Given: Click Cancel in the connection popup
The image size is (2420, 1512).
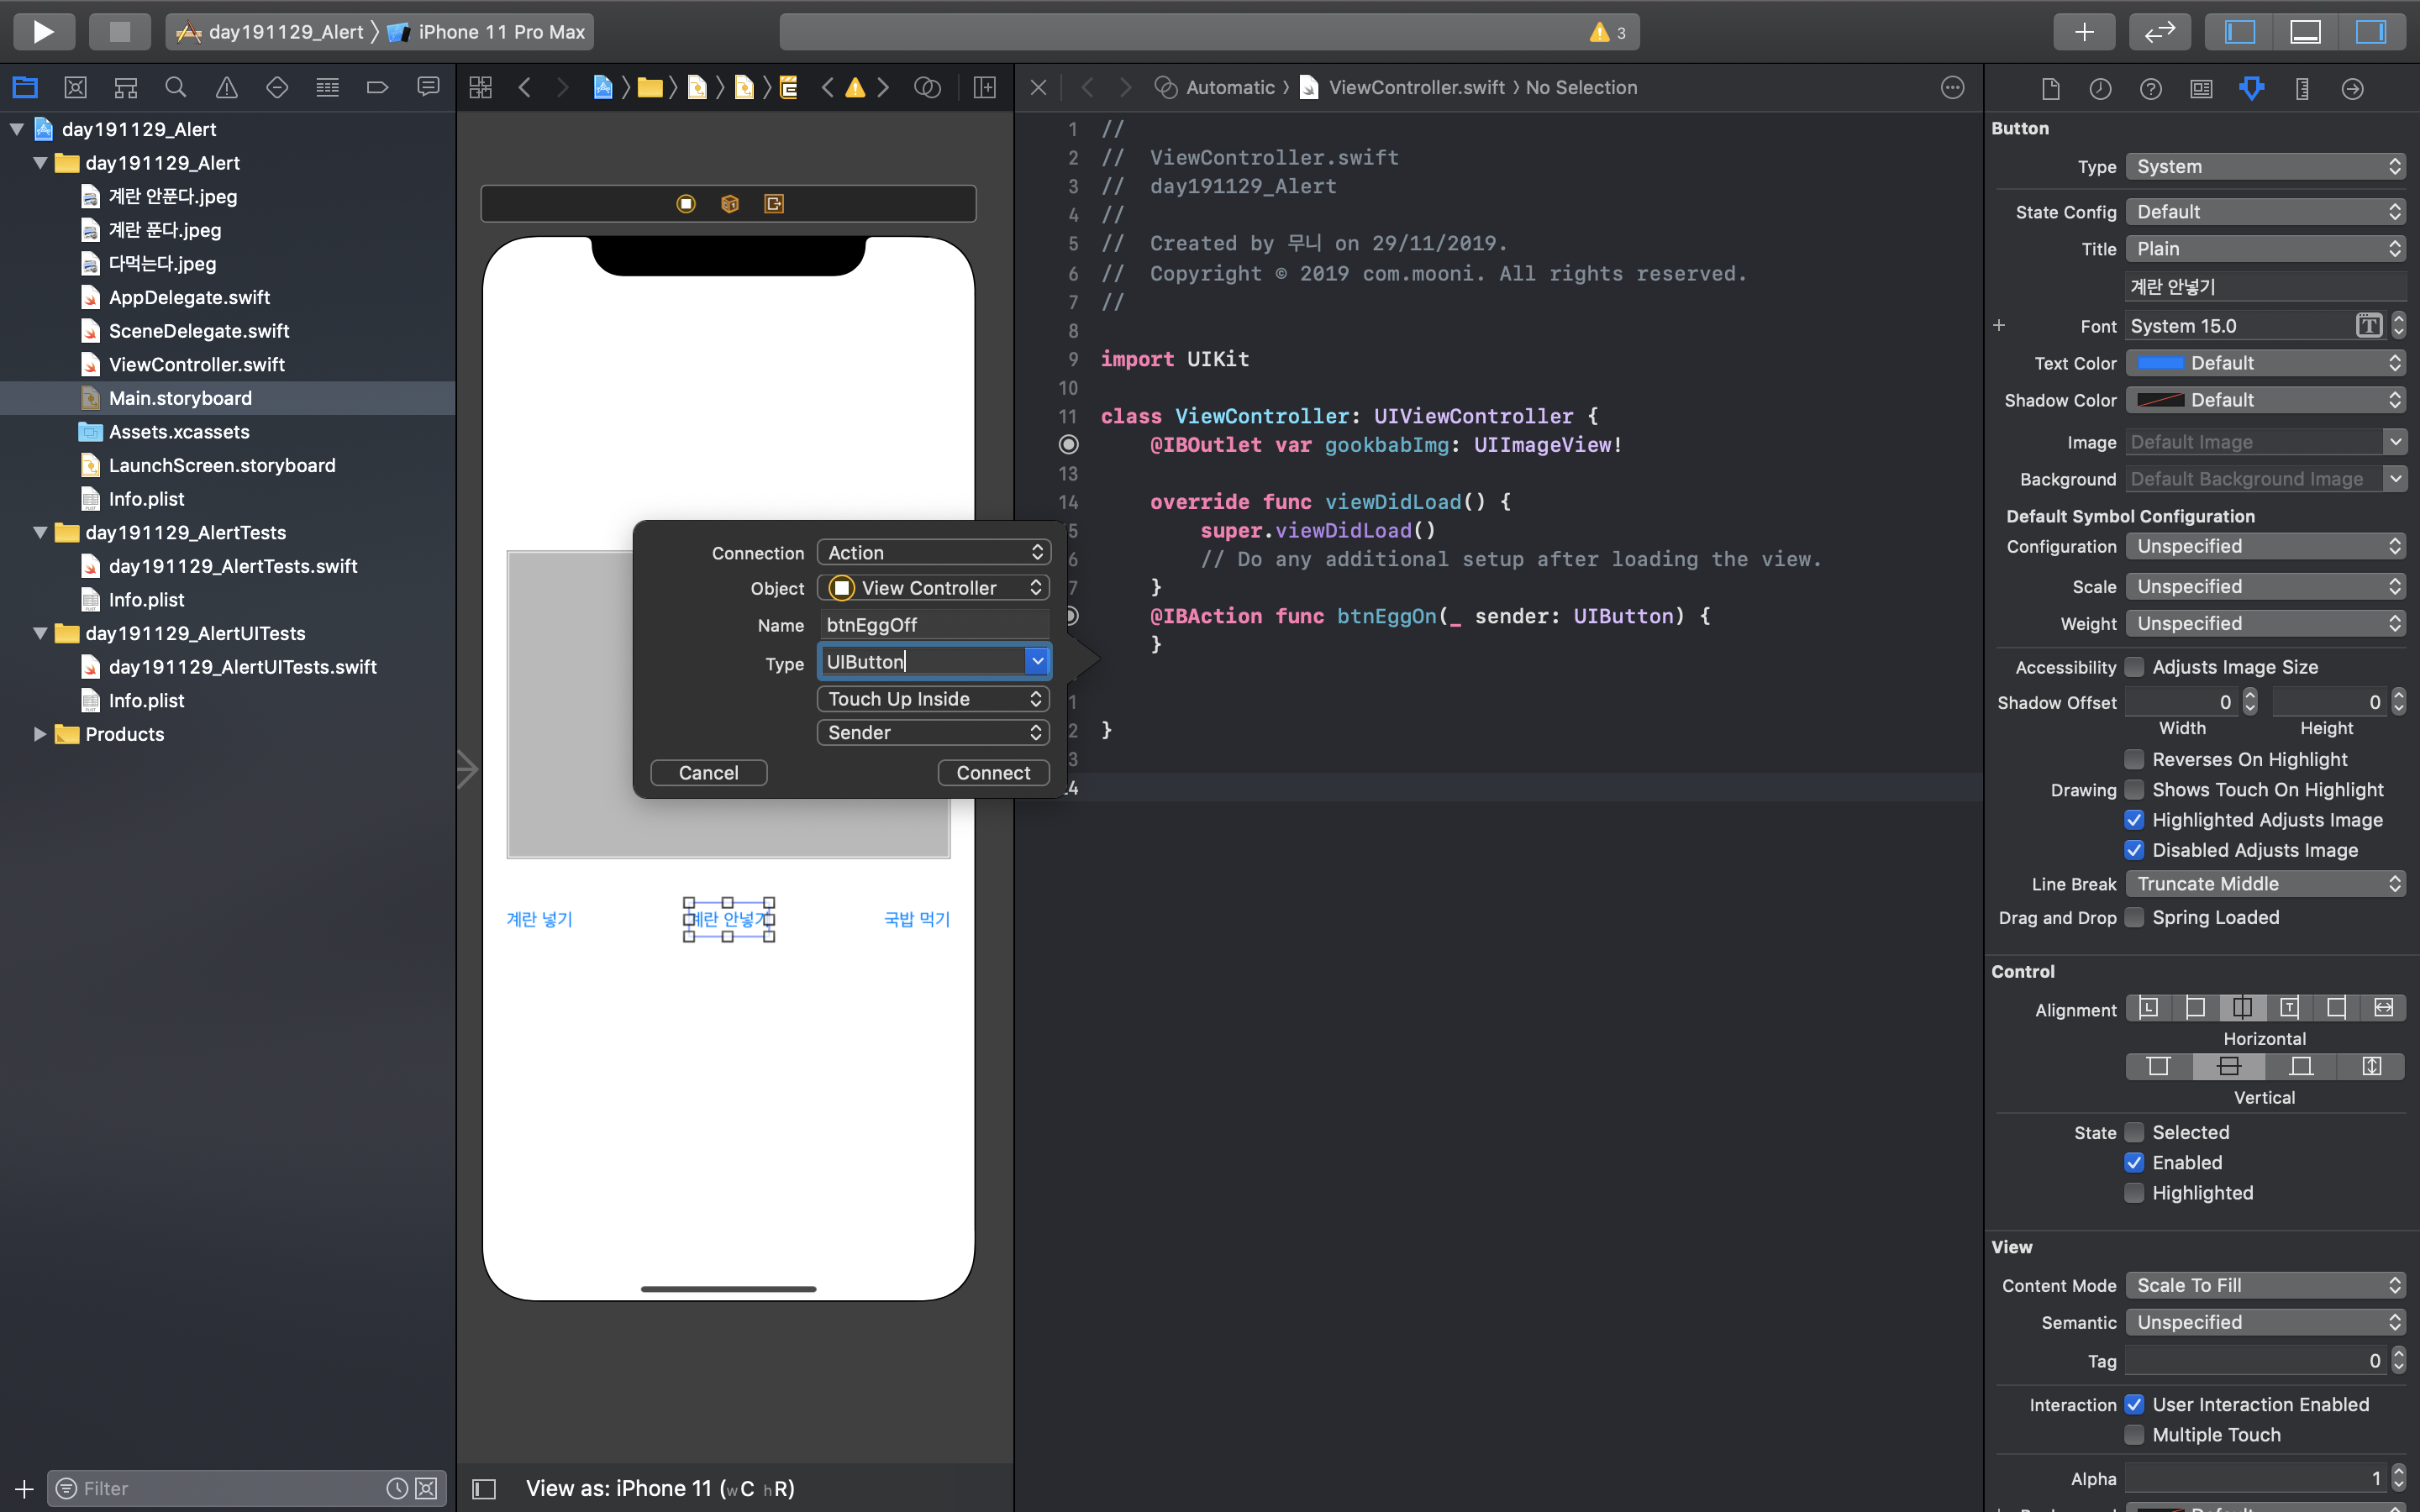Looking at the screenshot, I should pos(708,773).
